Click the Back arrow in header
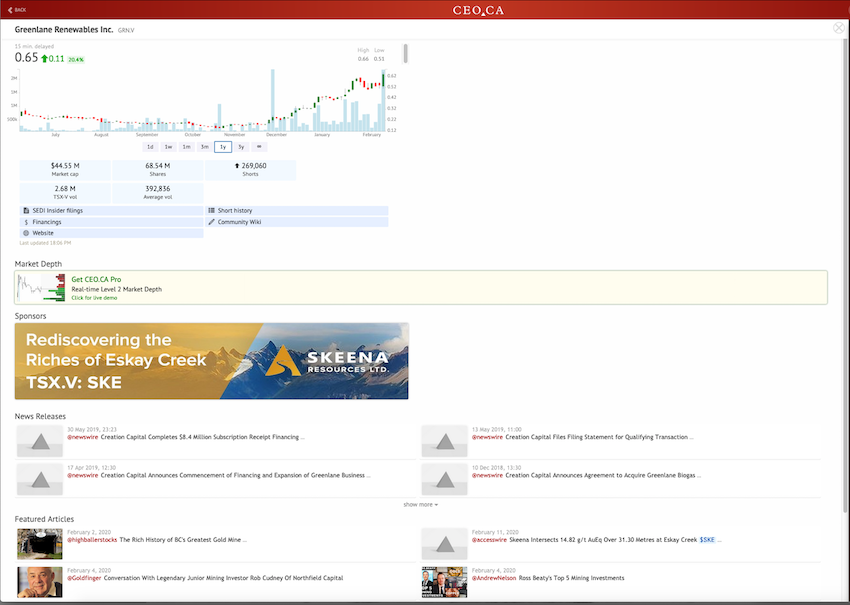 pos(17,9)
